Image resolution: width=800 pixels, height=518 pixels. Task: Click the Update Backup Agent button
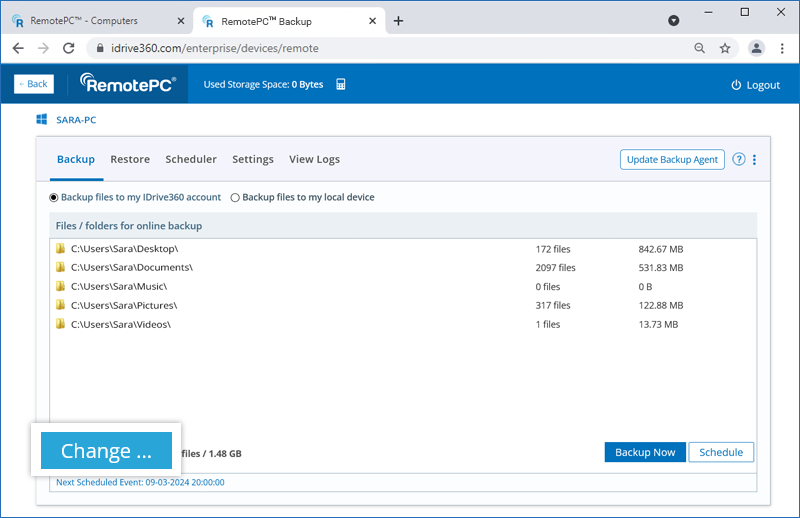(672, 160)
